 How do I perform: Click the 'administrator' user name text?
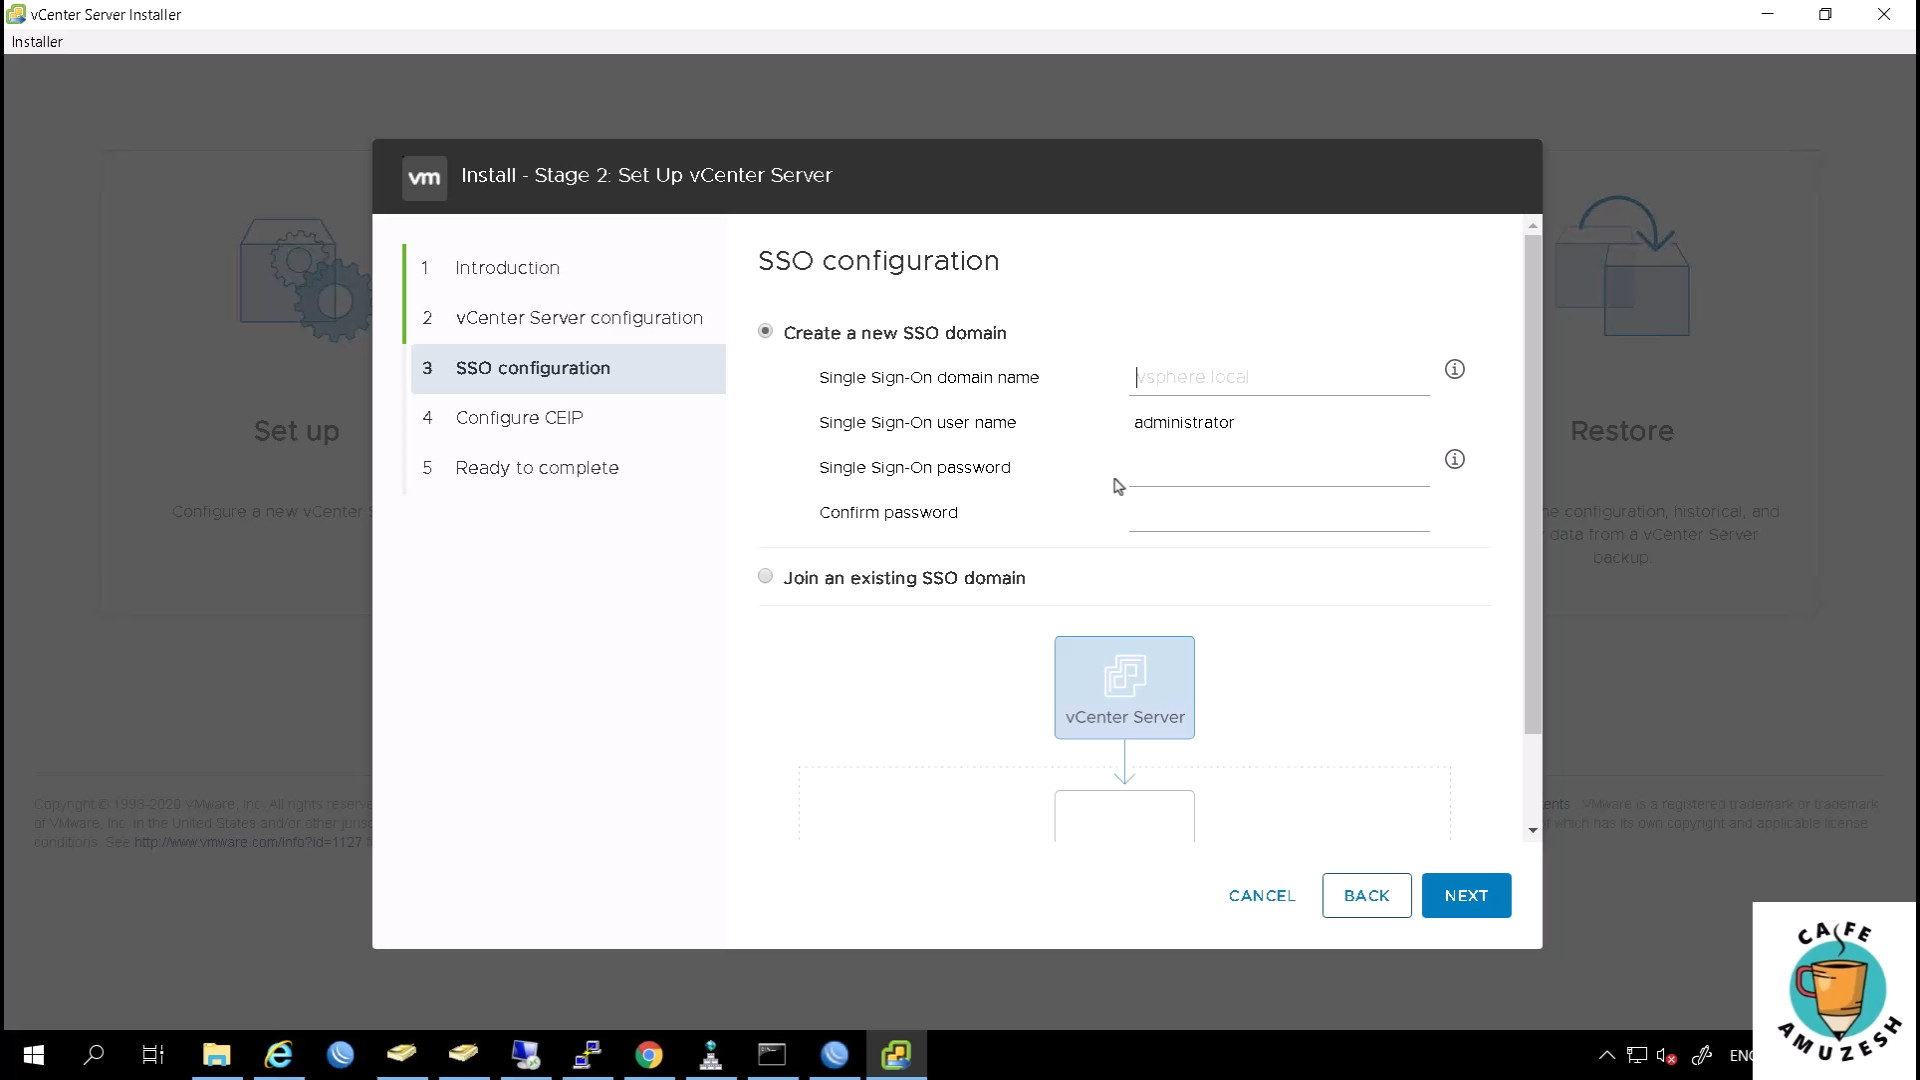coord(1184,423)
